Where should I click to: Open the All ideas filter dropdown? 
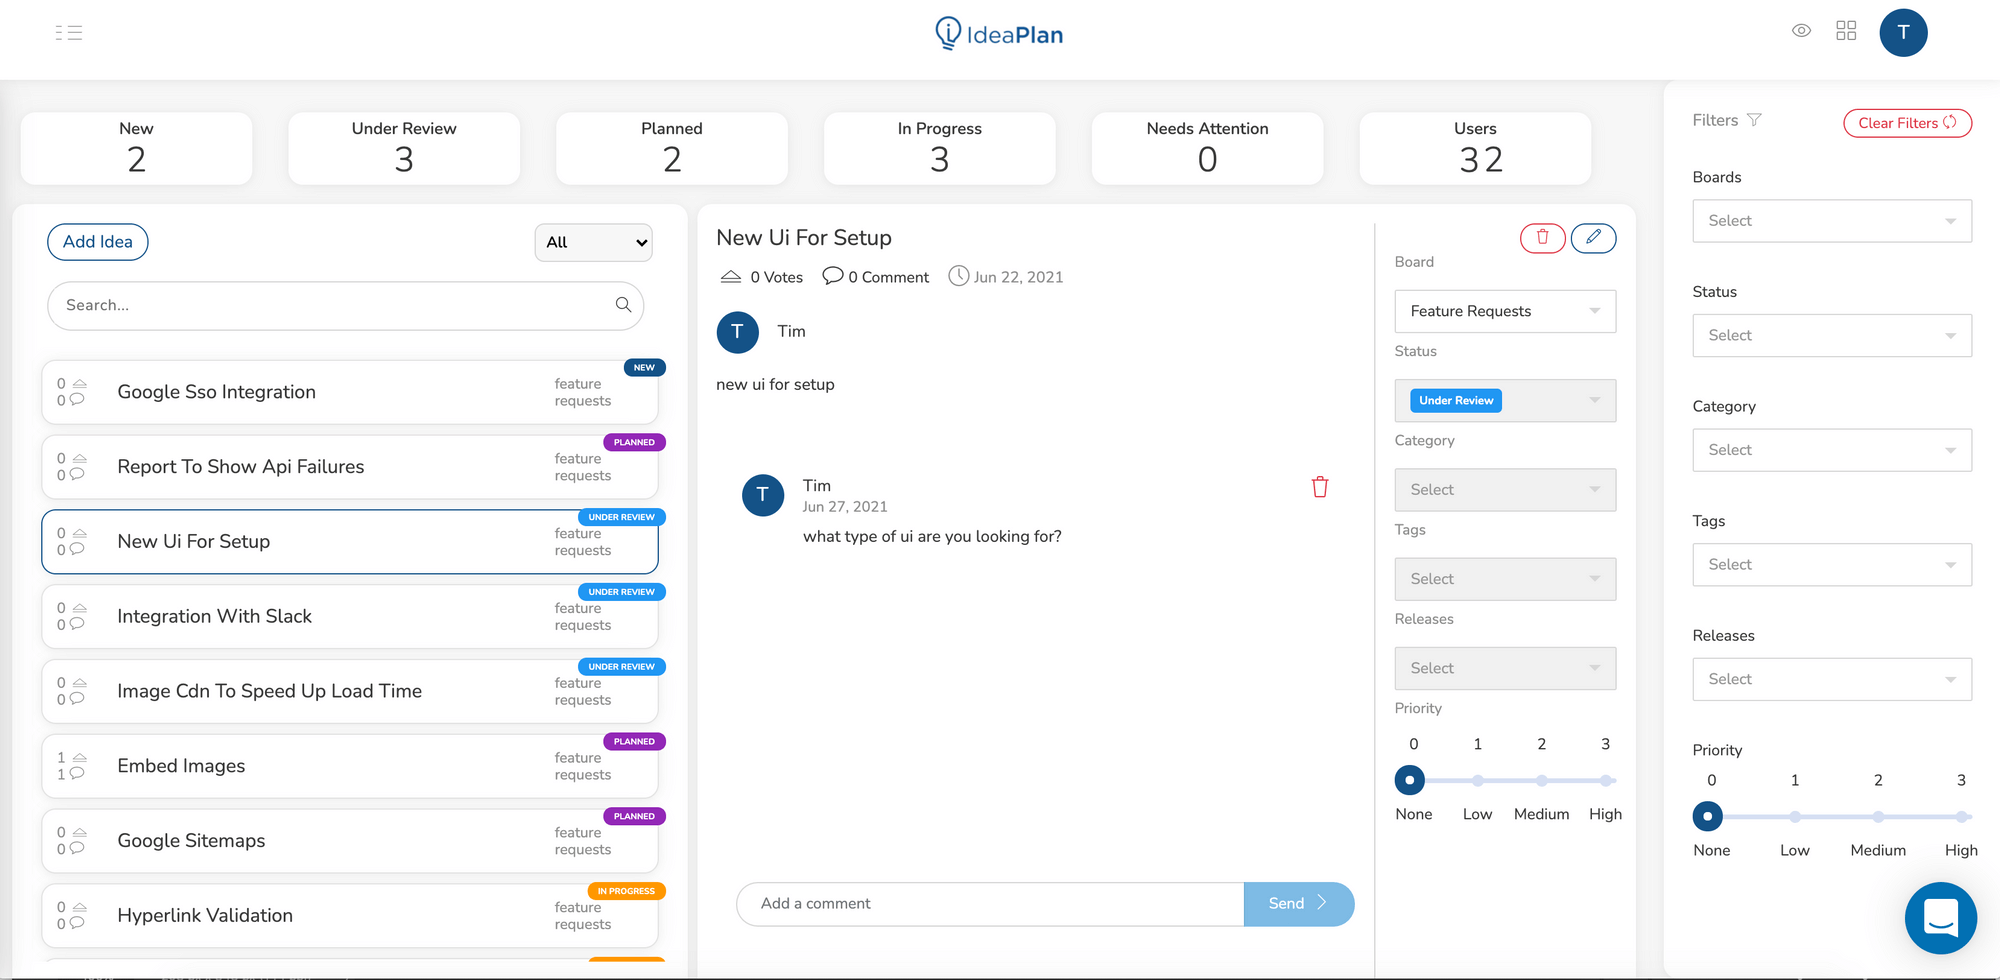pyautogui.click(x=593, y=242)
